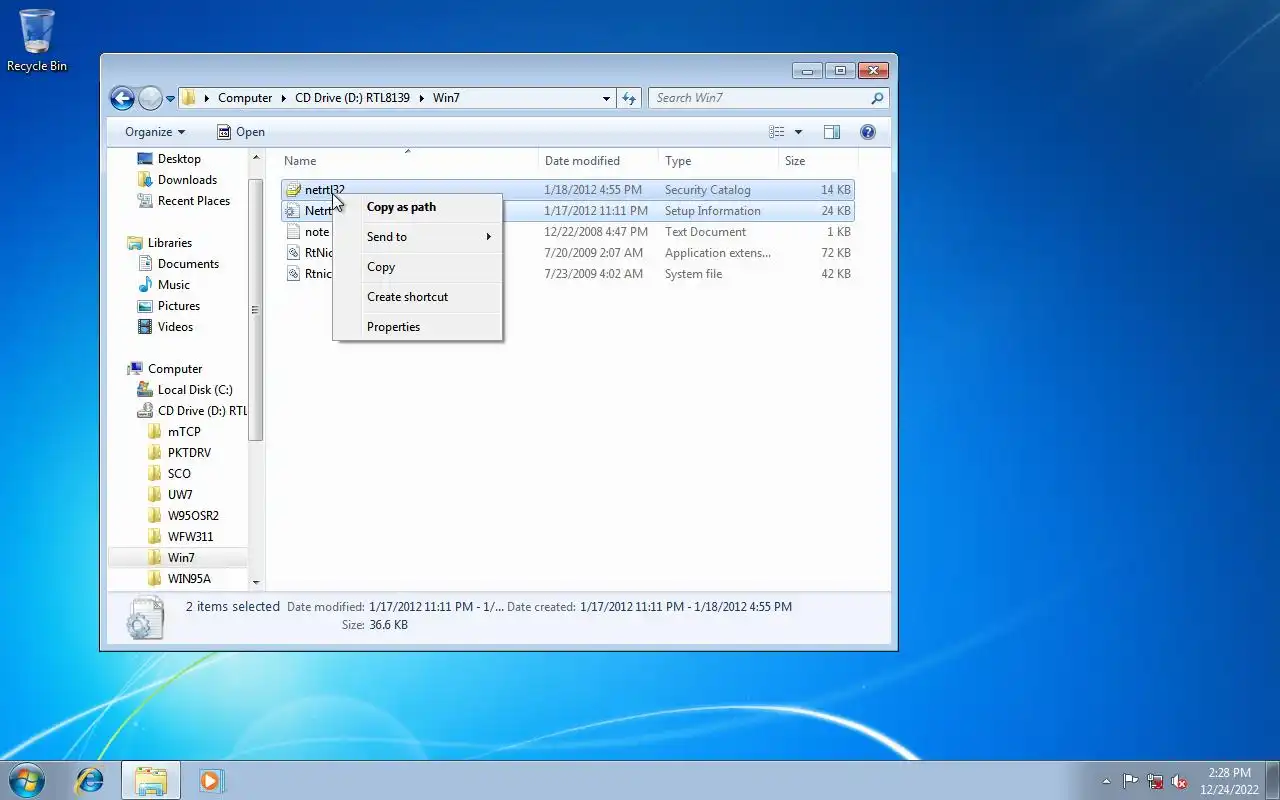The height and width of the screenshot is (800, 1280).
Task: Expand the breadcrumb arrow after Computer
Action: pyautogui.click(x=283, y=98)
